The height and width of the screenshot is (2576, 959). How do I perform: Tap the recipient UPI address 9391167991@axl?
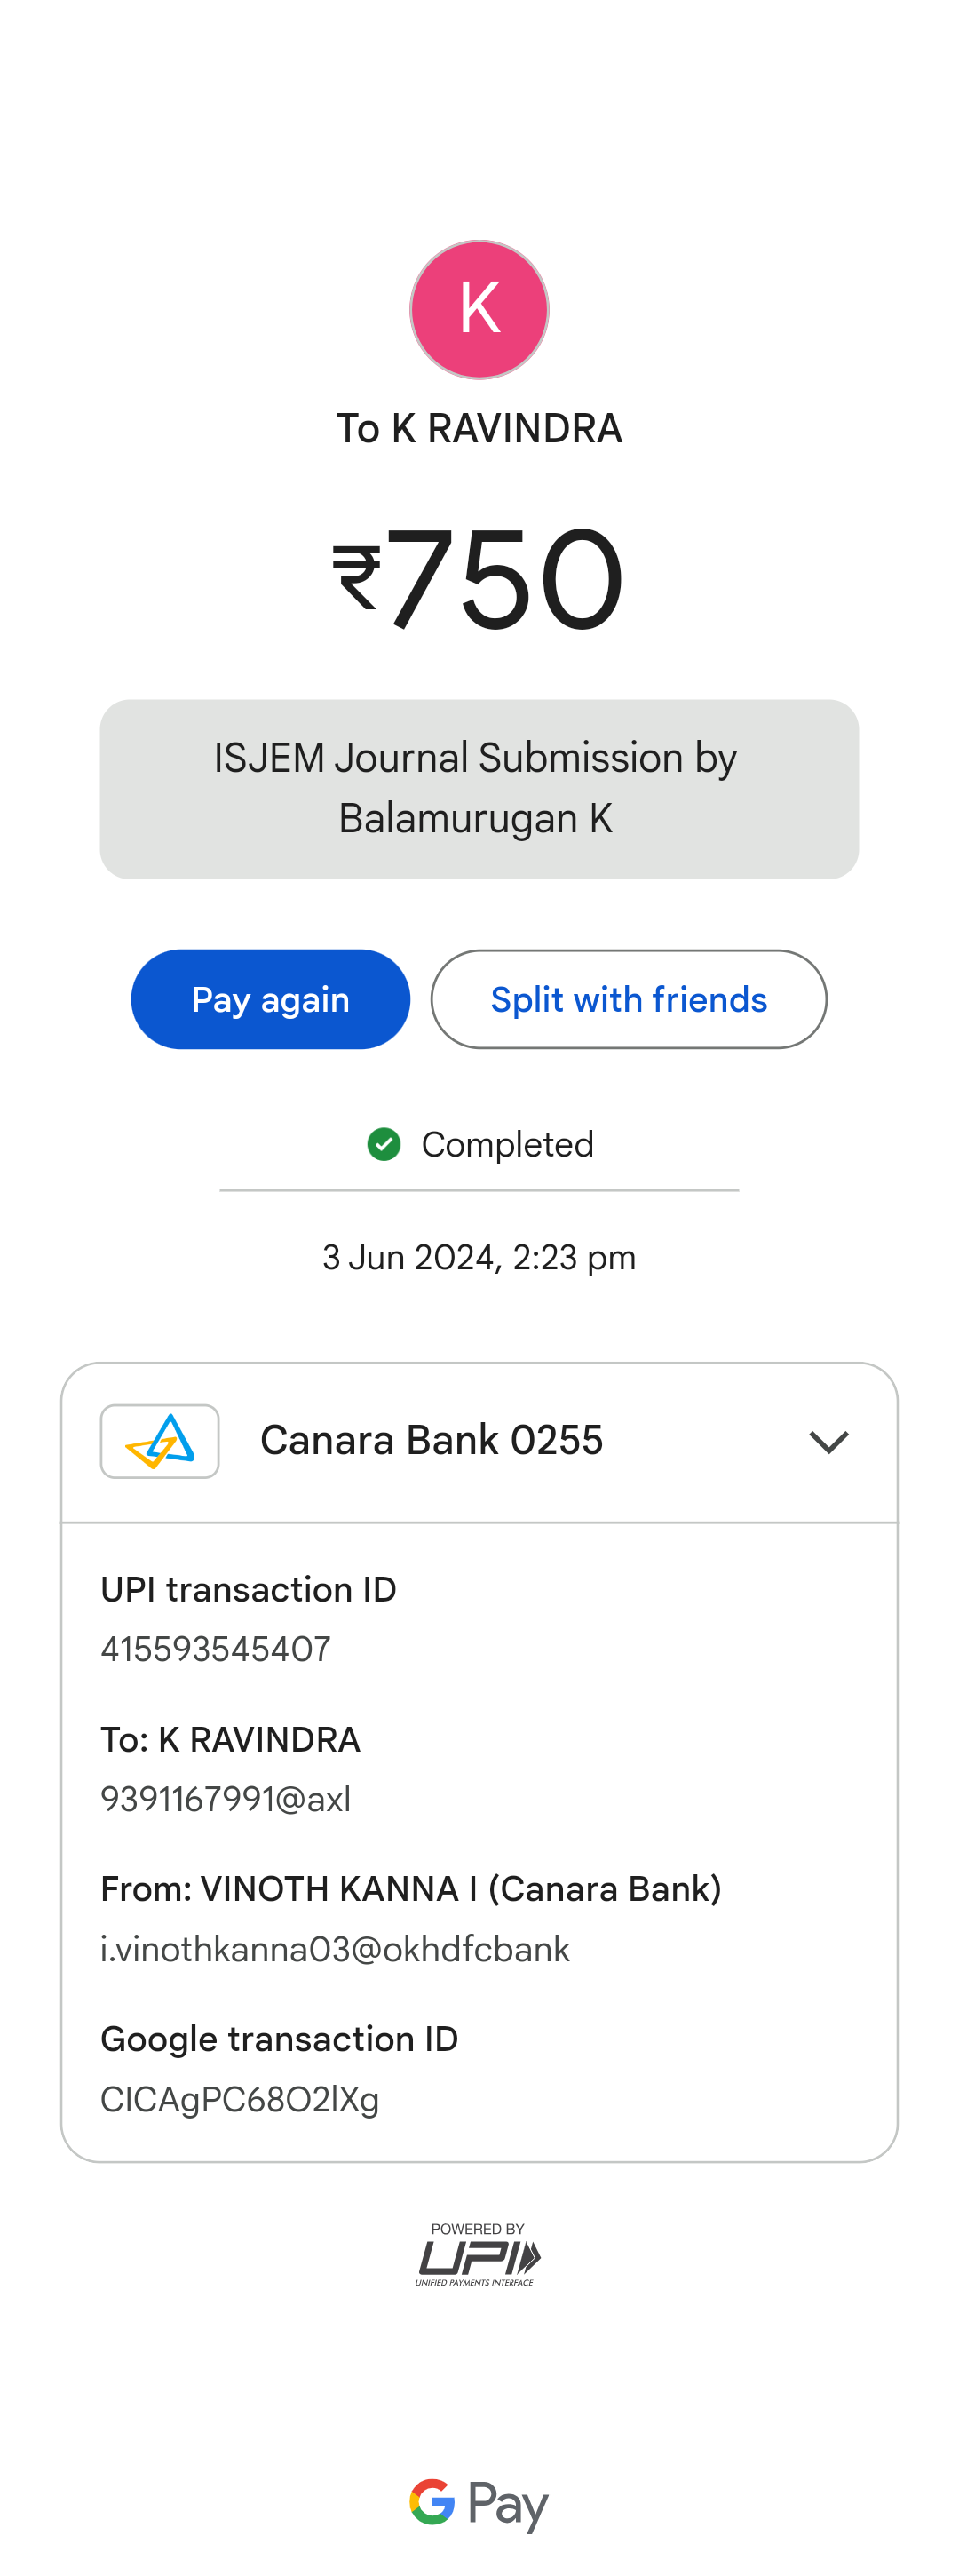coord(226,1799)
